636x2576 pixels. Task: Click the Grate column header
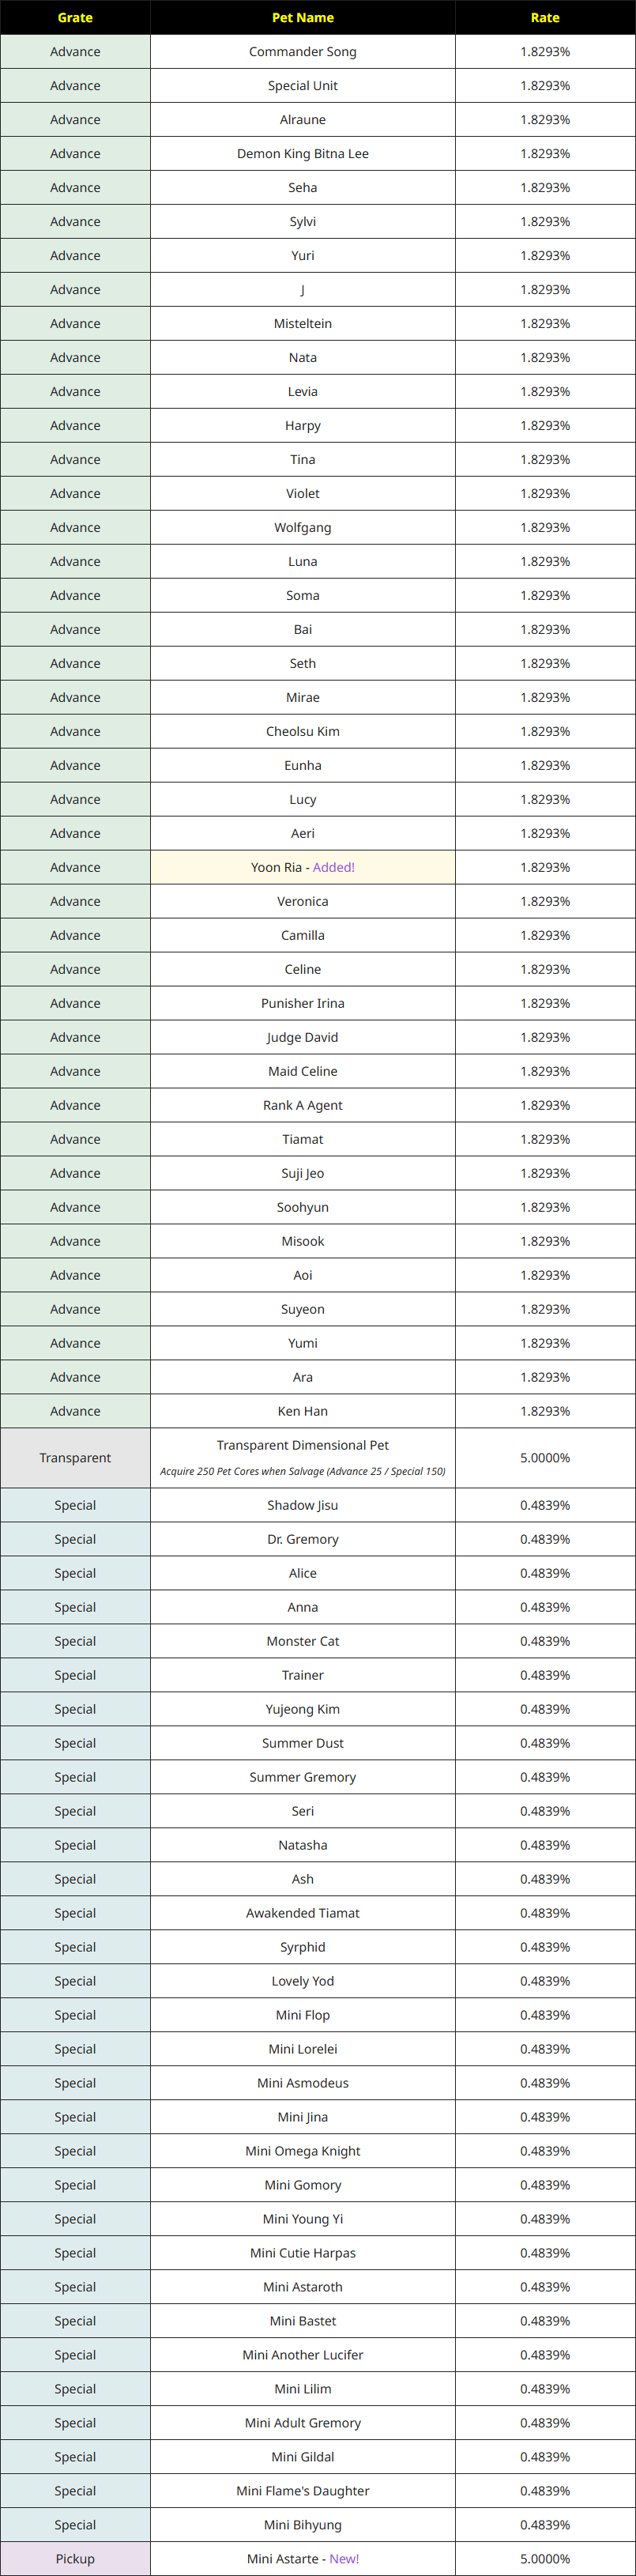point(75,18)
